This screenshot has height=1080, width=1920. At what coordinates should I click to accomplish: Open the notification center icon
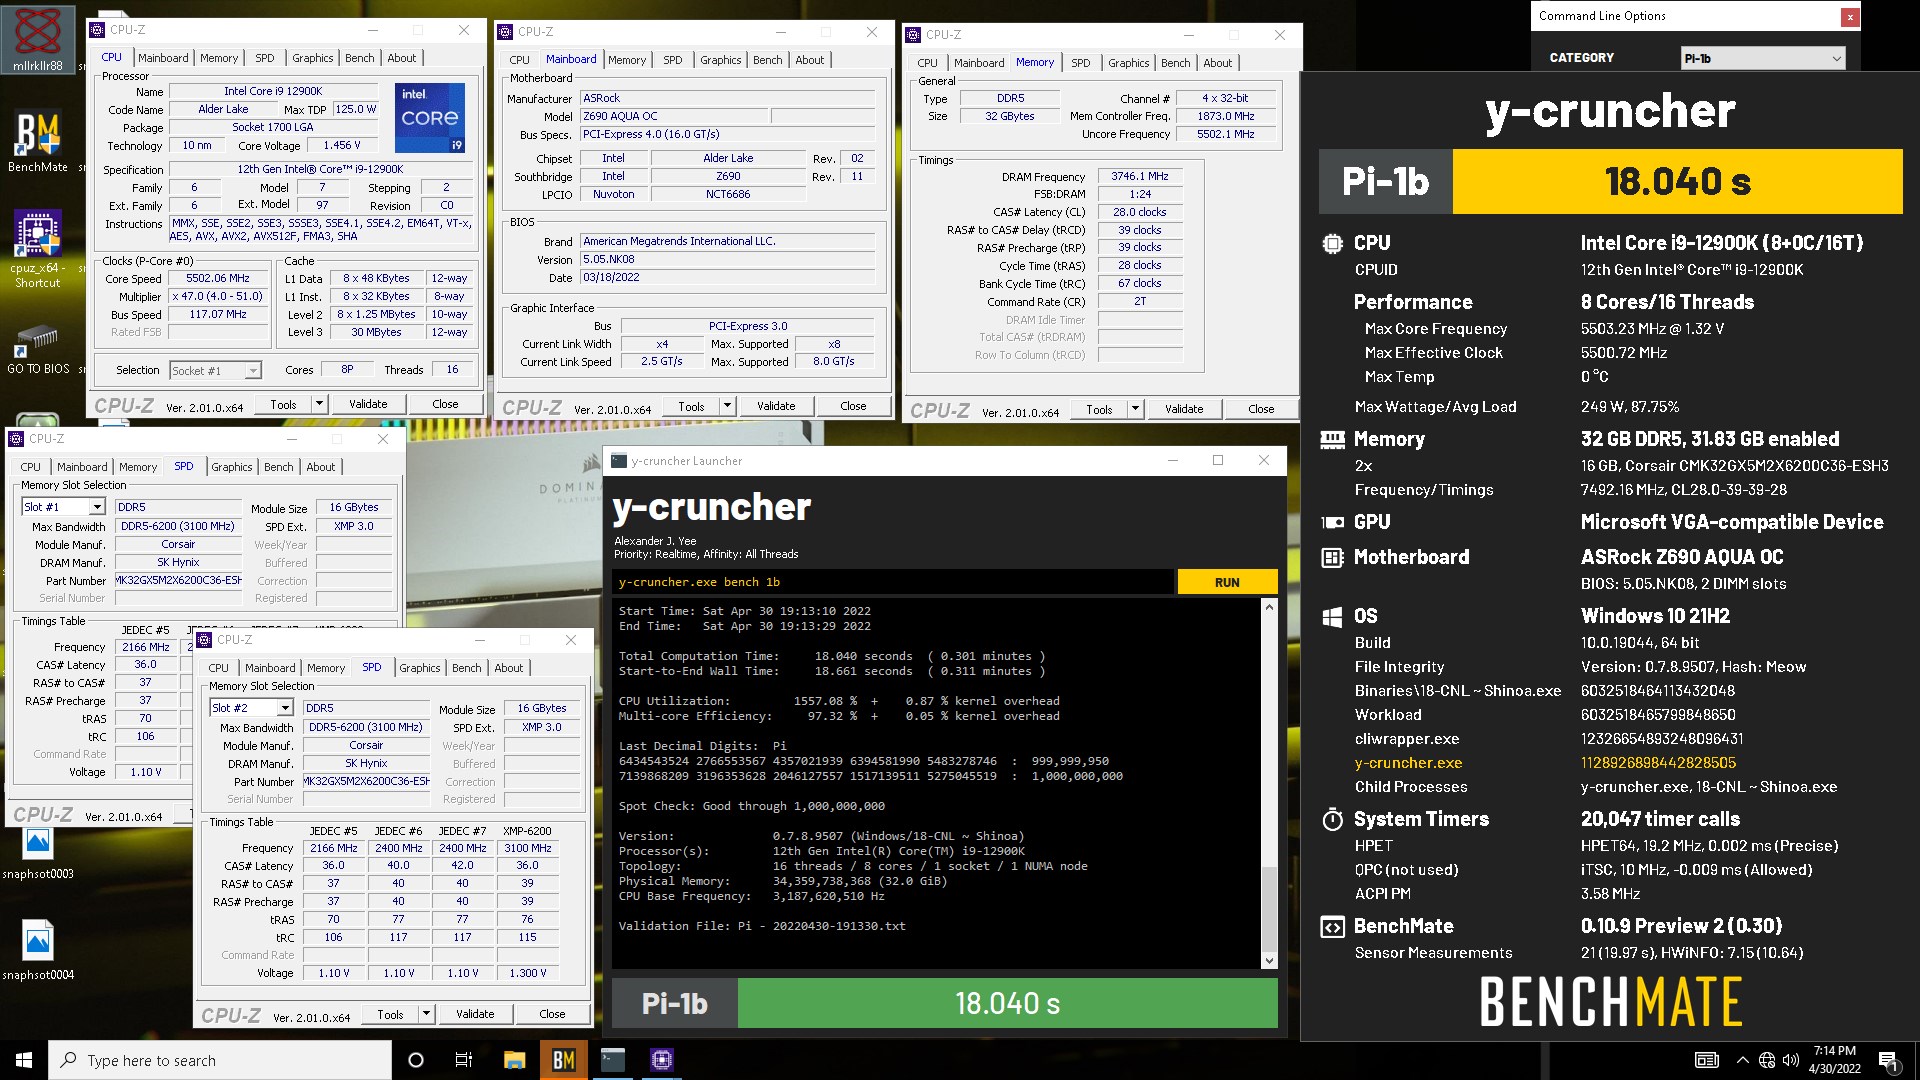point(1888,1060)
